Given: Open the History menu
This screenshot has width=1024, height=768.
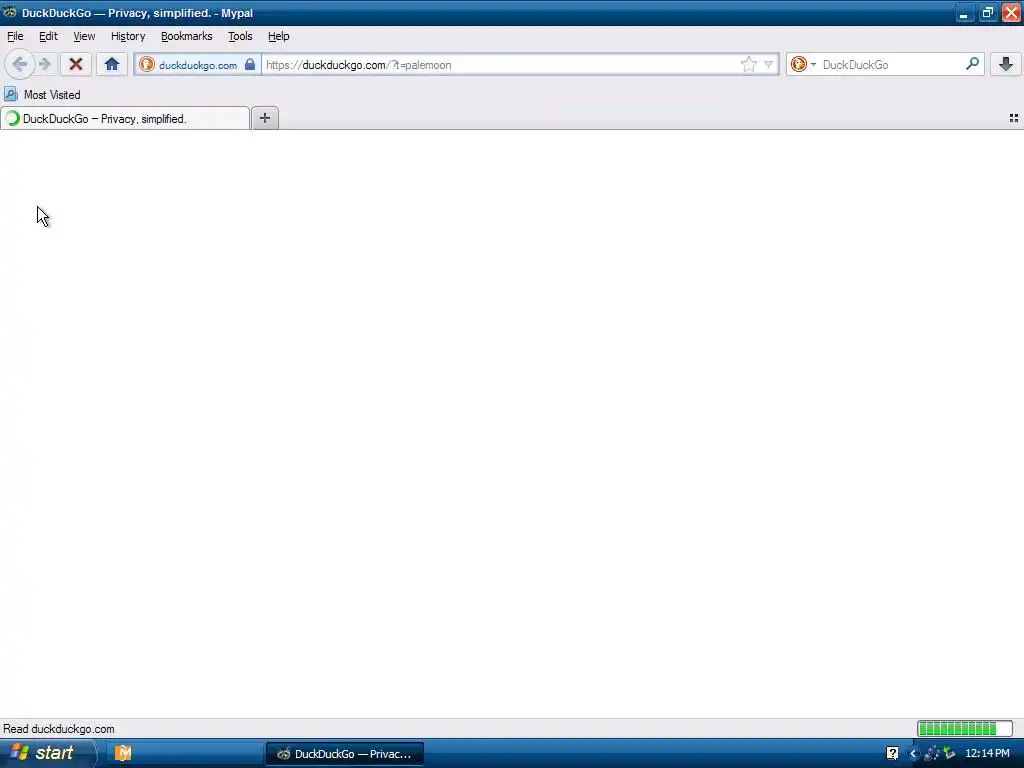Looking at the screenshot, I should [x=128, y=37].
